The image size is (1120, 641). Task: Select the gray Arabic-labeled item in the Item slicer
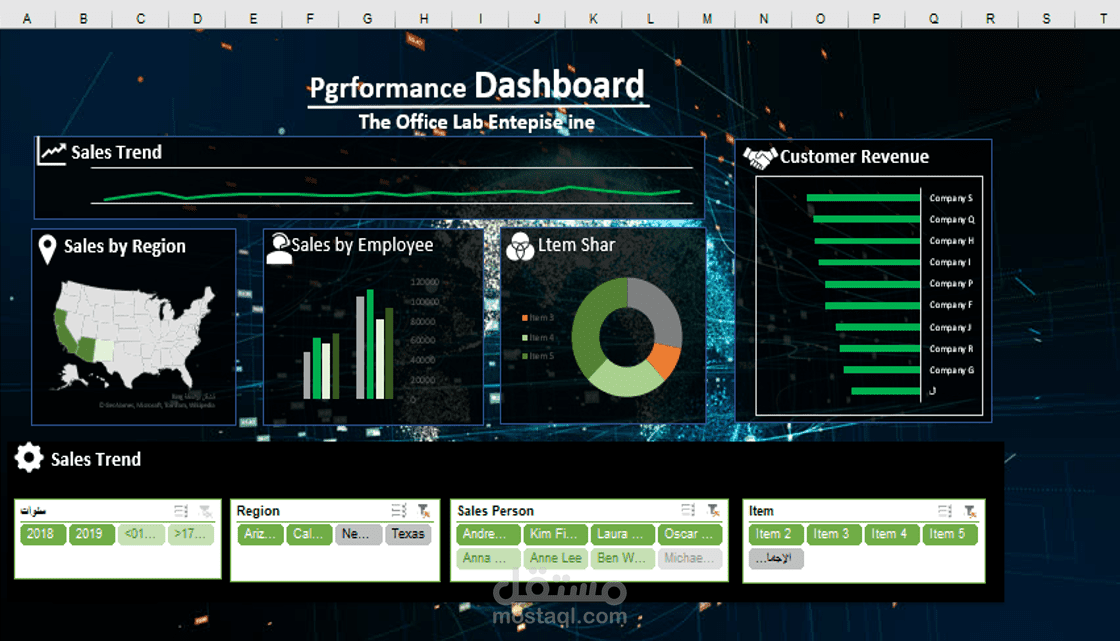click(x=776, y=558)
